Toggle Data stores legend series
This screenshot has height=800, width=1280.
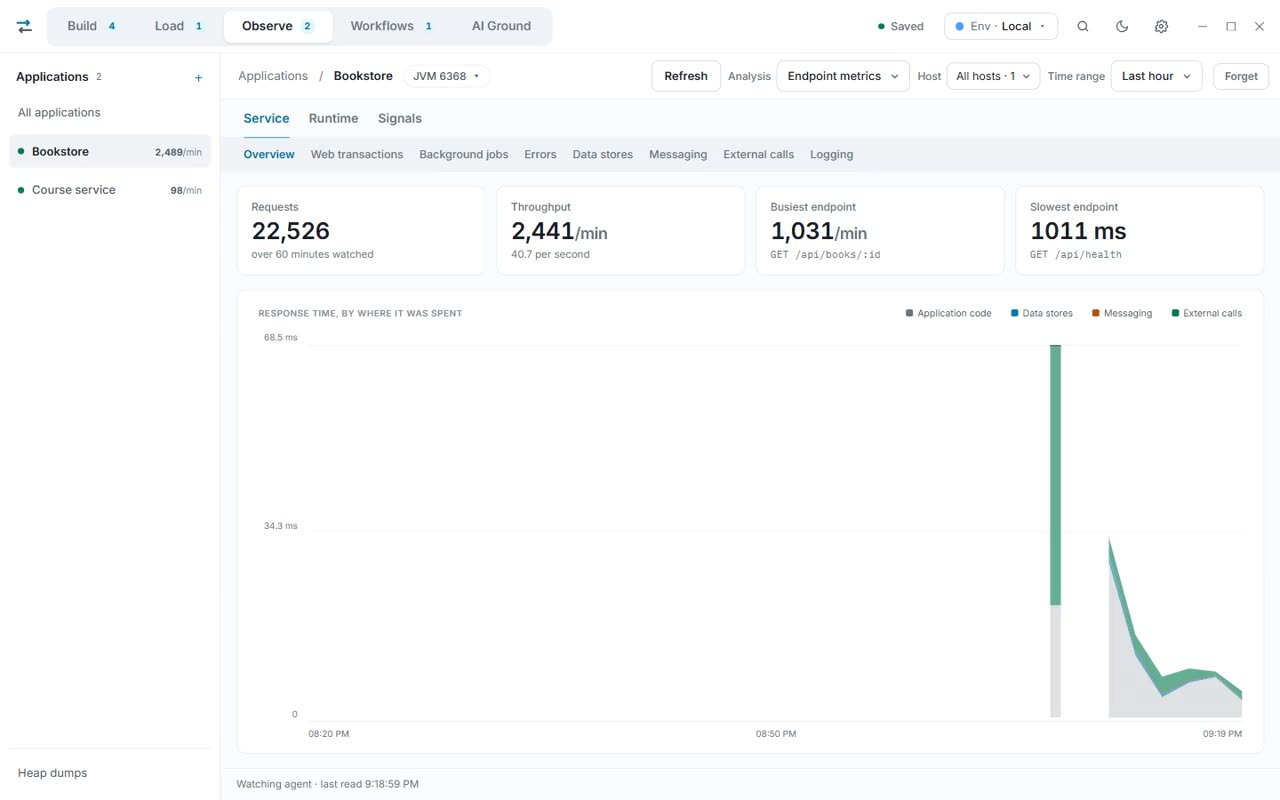tap(1041, 313)
